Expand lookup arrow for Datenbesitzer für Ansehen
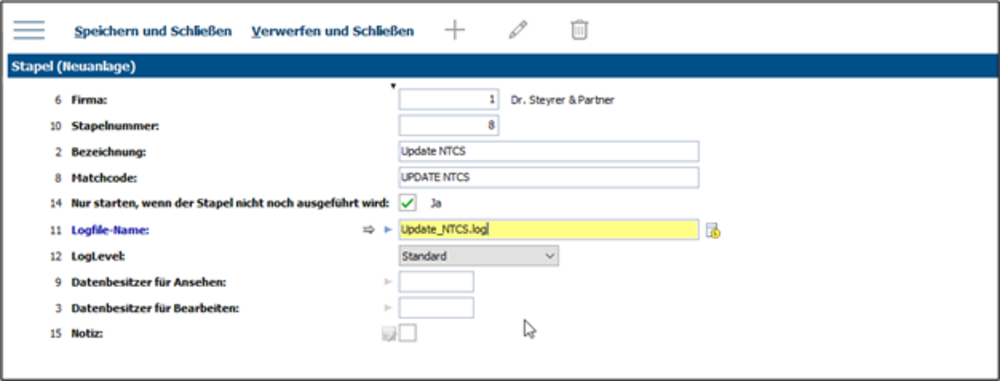 (x=387, y=281)
